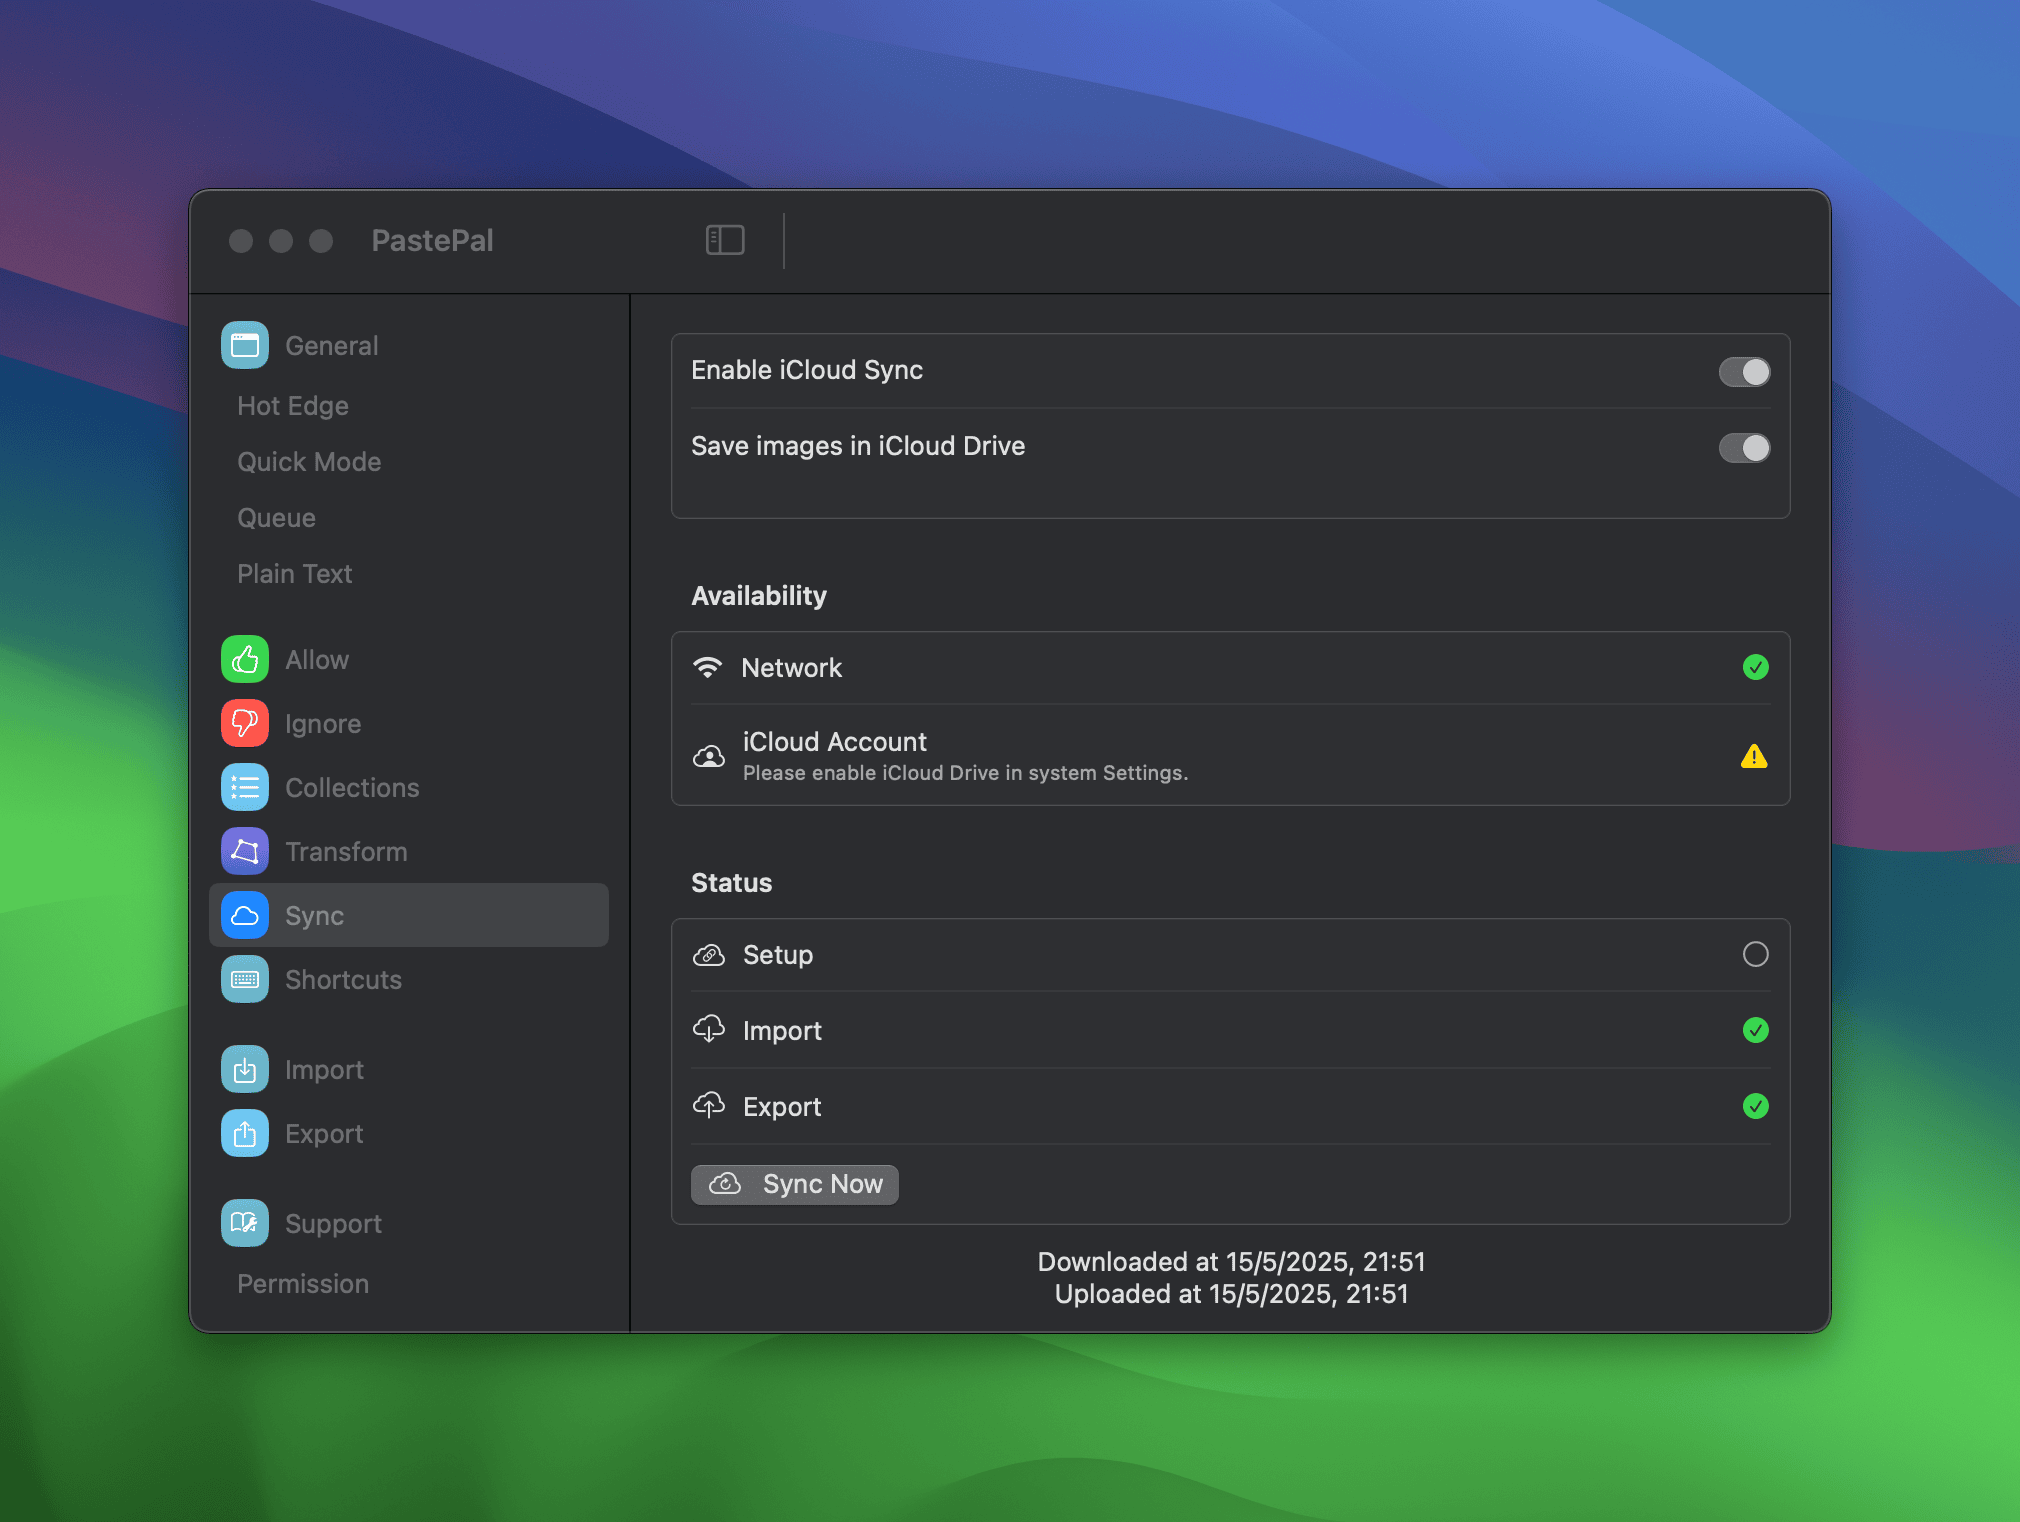Viewport: 2020px width, 1522px height.
Task: Select the Plain Text sidebar item
Action: [x=295, y=573]
